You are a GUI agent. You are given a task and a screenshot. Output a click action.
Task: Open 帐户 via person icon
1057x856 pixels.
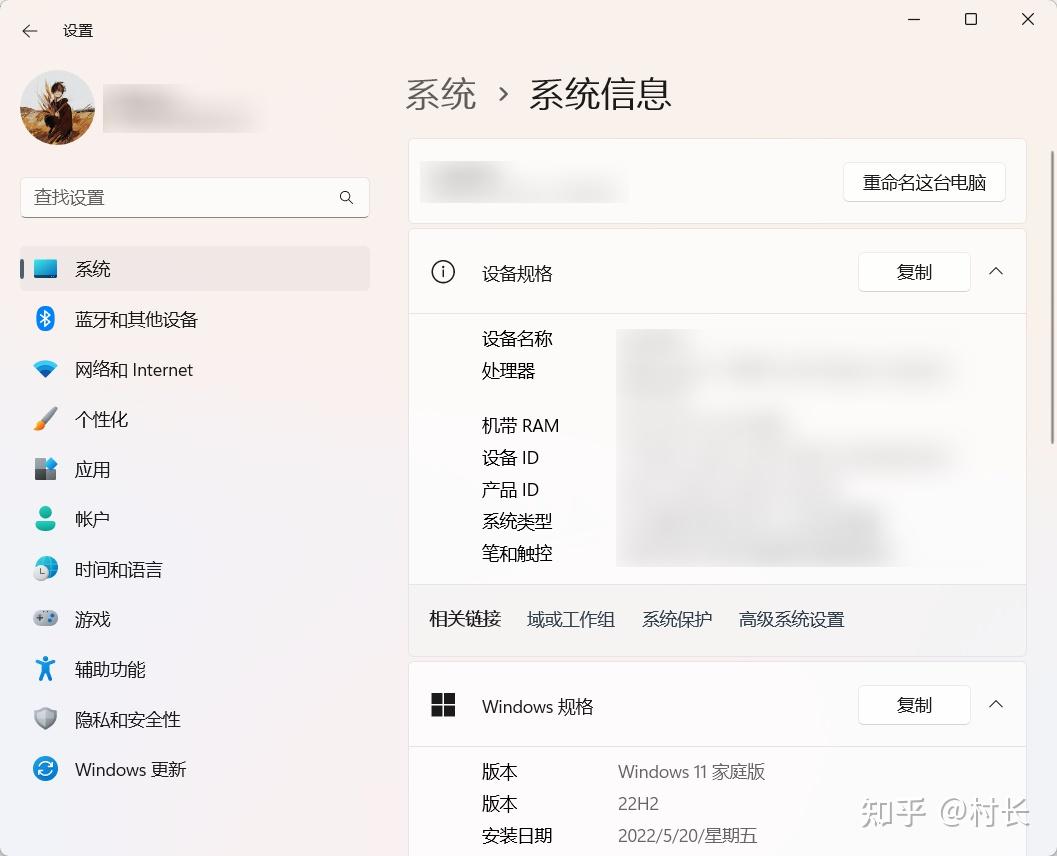pos(45,519)
